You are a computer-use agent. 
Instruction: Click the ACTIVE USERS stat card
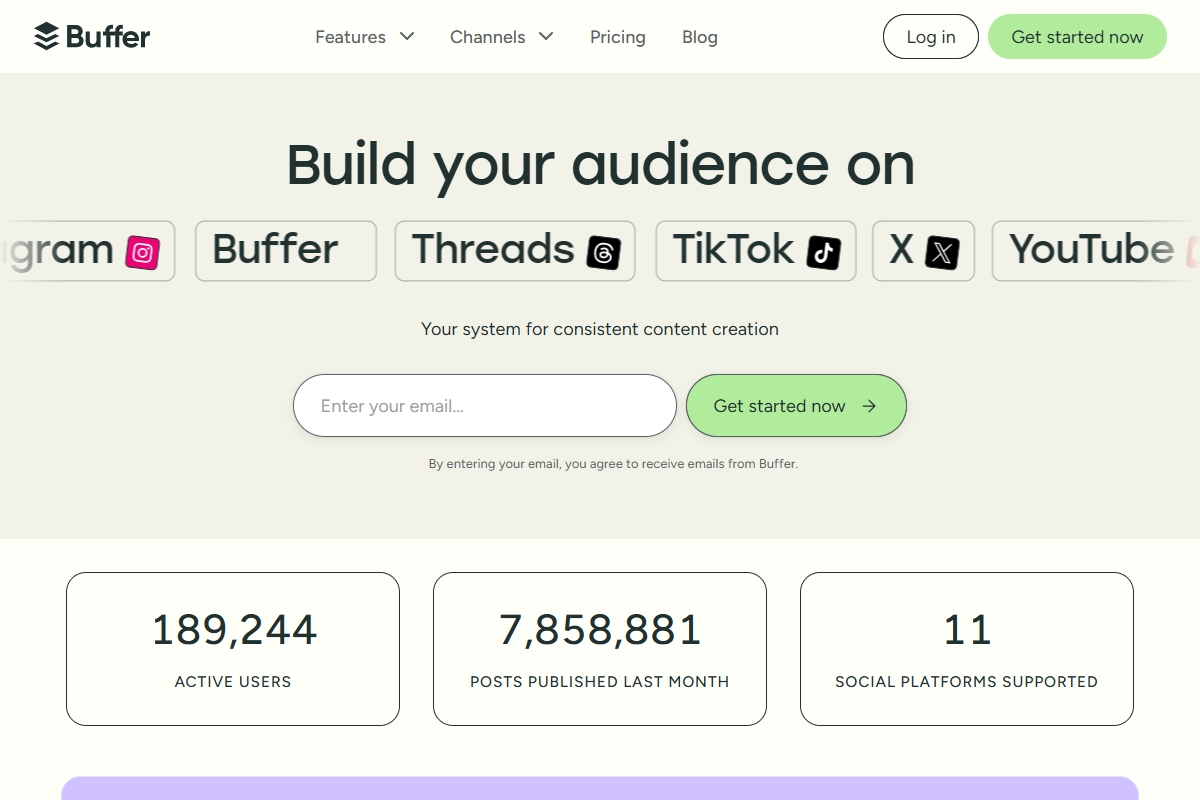pyautogui.click(x=232, y=648)
